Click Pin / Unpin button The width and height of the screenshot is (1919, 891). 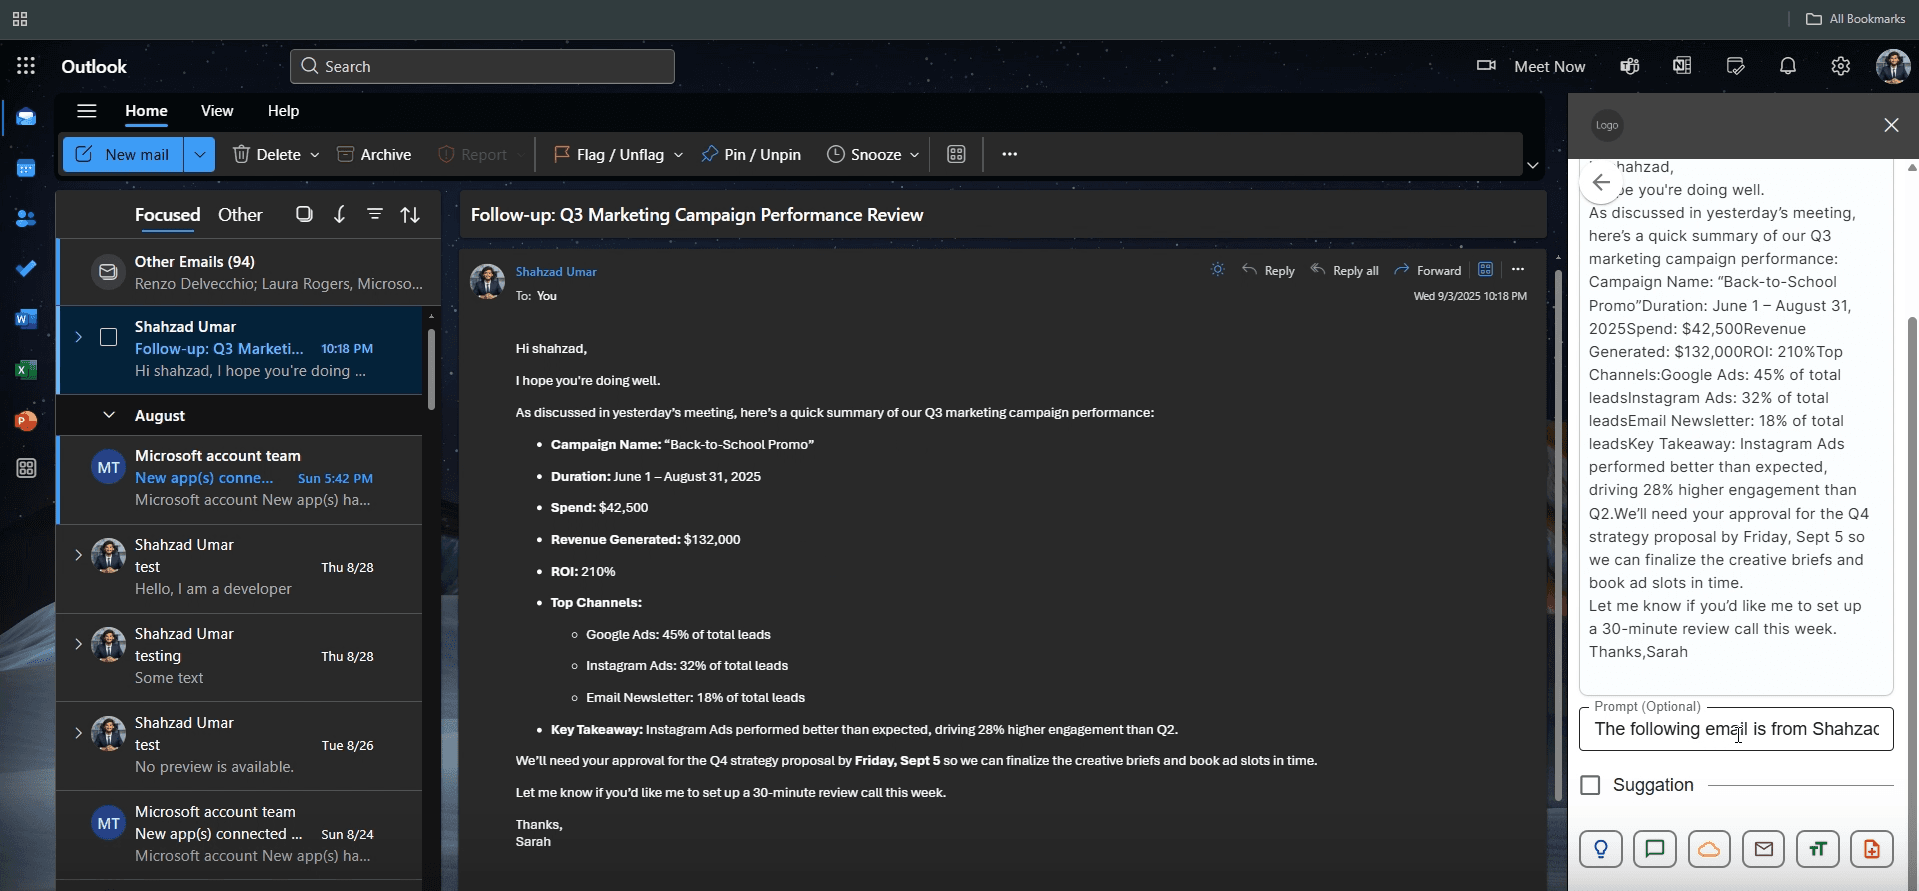(x=751, y=154)
